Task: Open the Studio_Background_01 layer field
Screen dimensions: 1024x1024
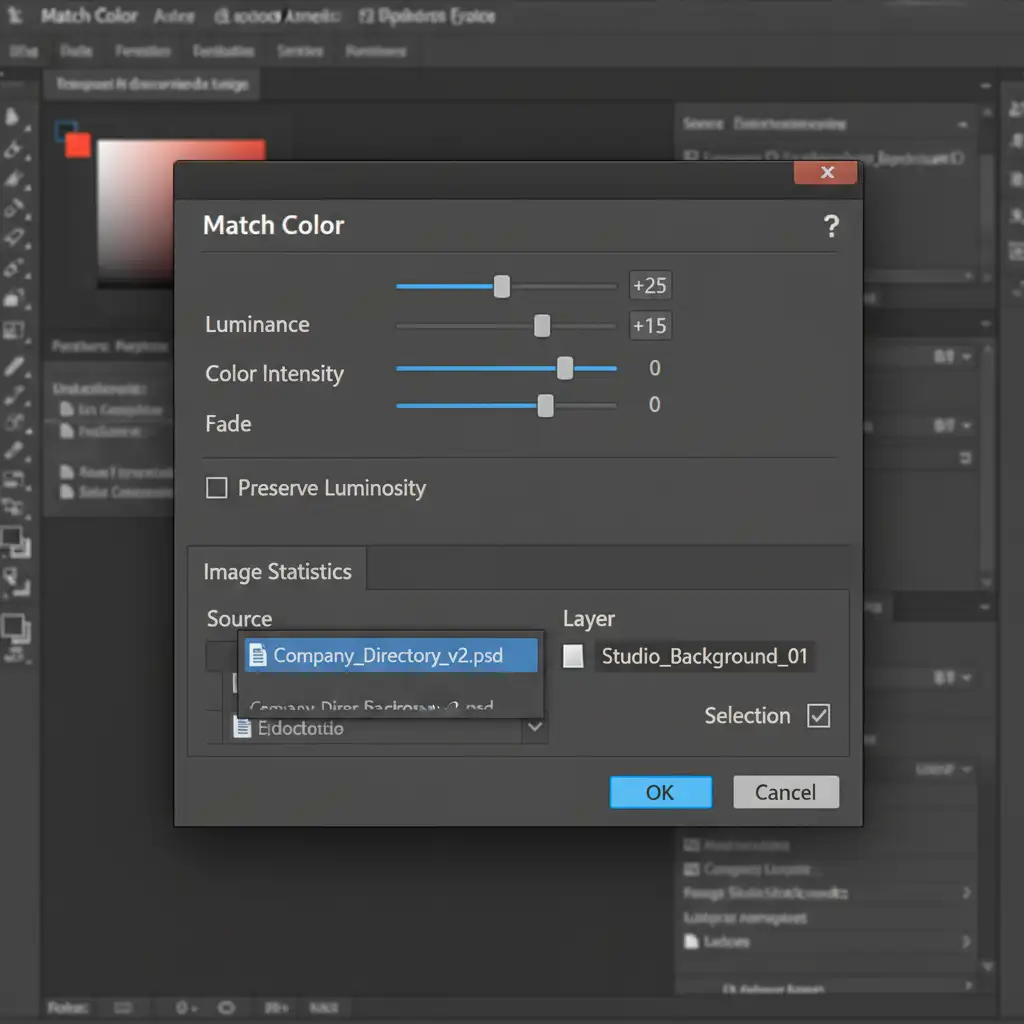Action: click(x=704, y=657)
